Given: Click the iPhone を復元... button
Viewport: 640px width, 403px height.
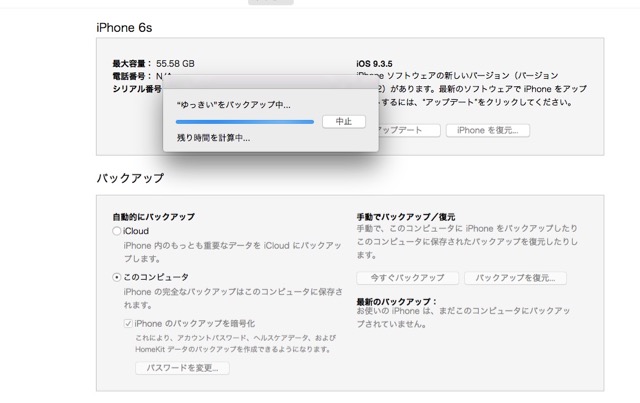Looking at the screenshot, I should 488,130.
